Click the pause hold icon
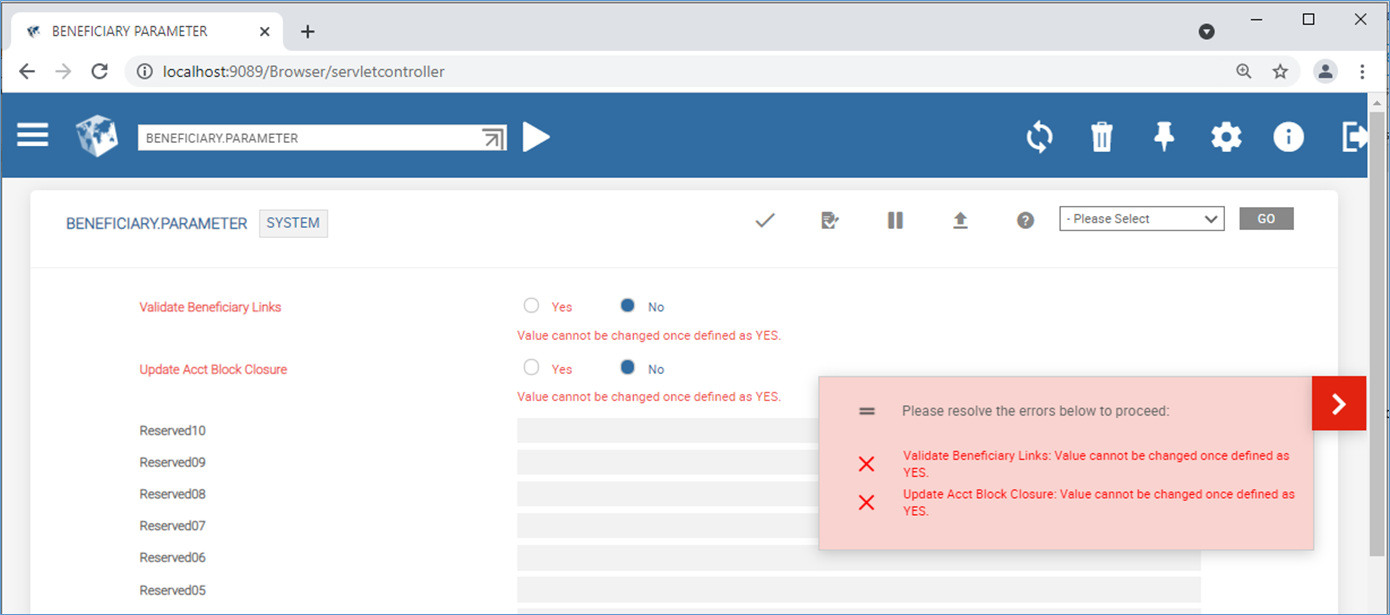The height and width of the screenshot is (615, 1390). 895,220
